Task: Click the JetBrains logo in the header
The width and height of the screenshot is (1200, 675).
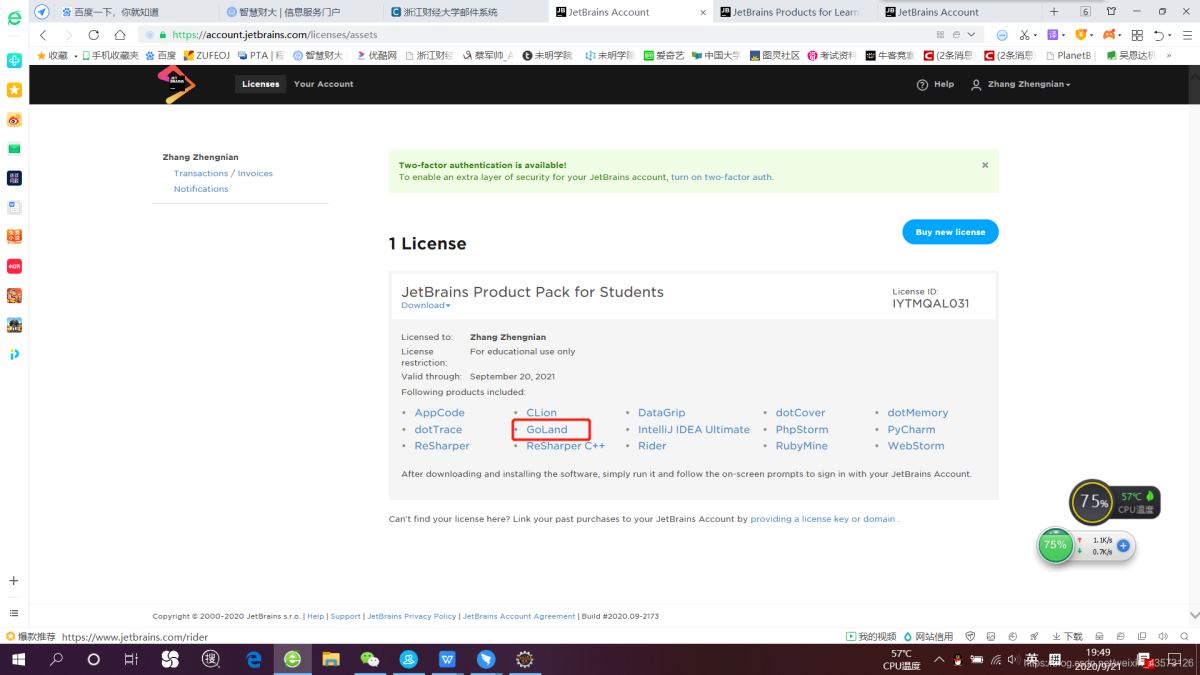Action: pos(176,85)
